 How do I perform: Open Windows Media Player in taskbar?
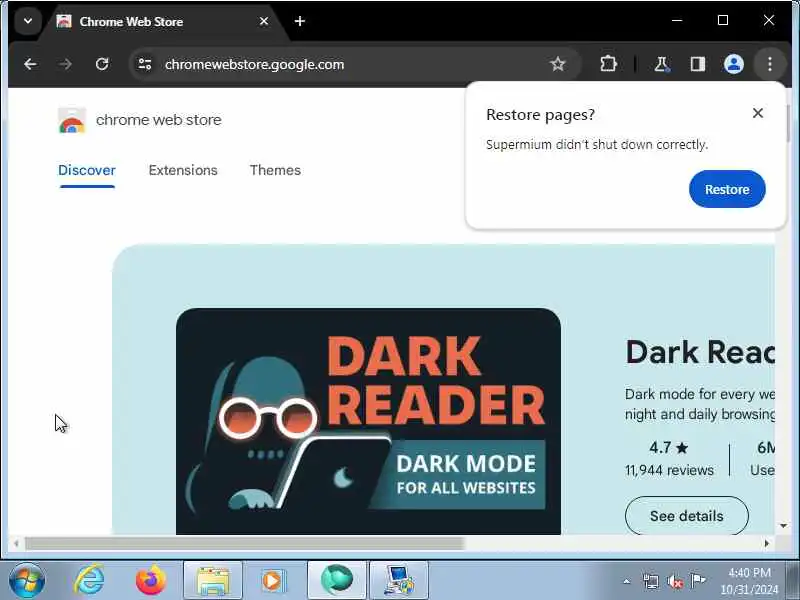tap(273, 581)
